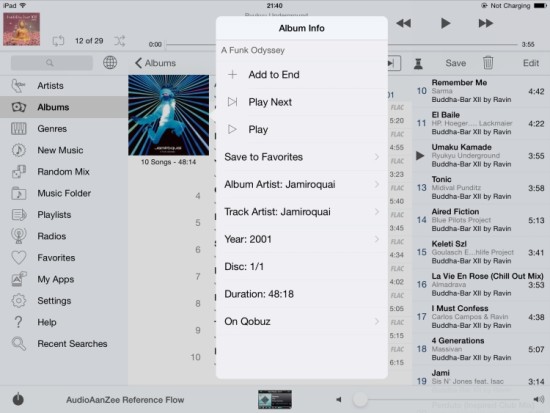Open Playlists icon
Viewport: 550px width, 413px height.
click(x=19, y=215)
